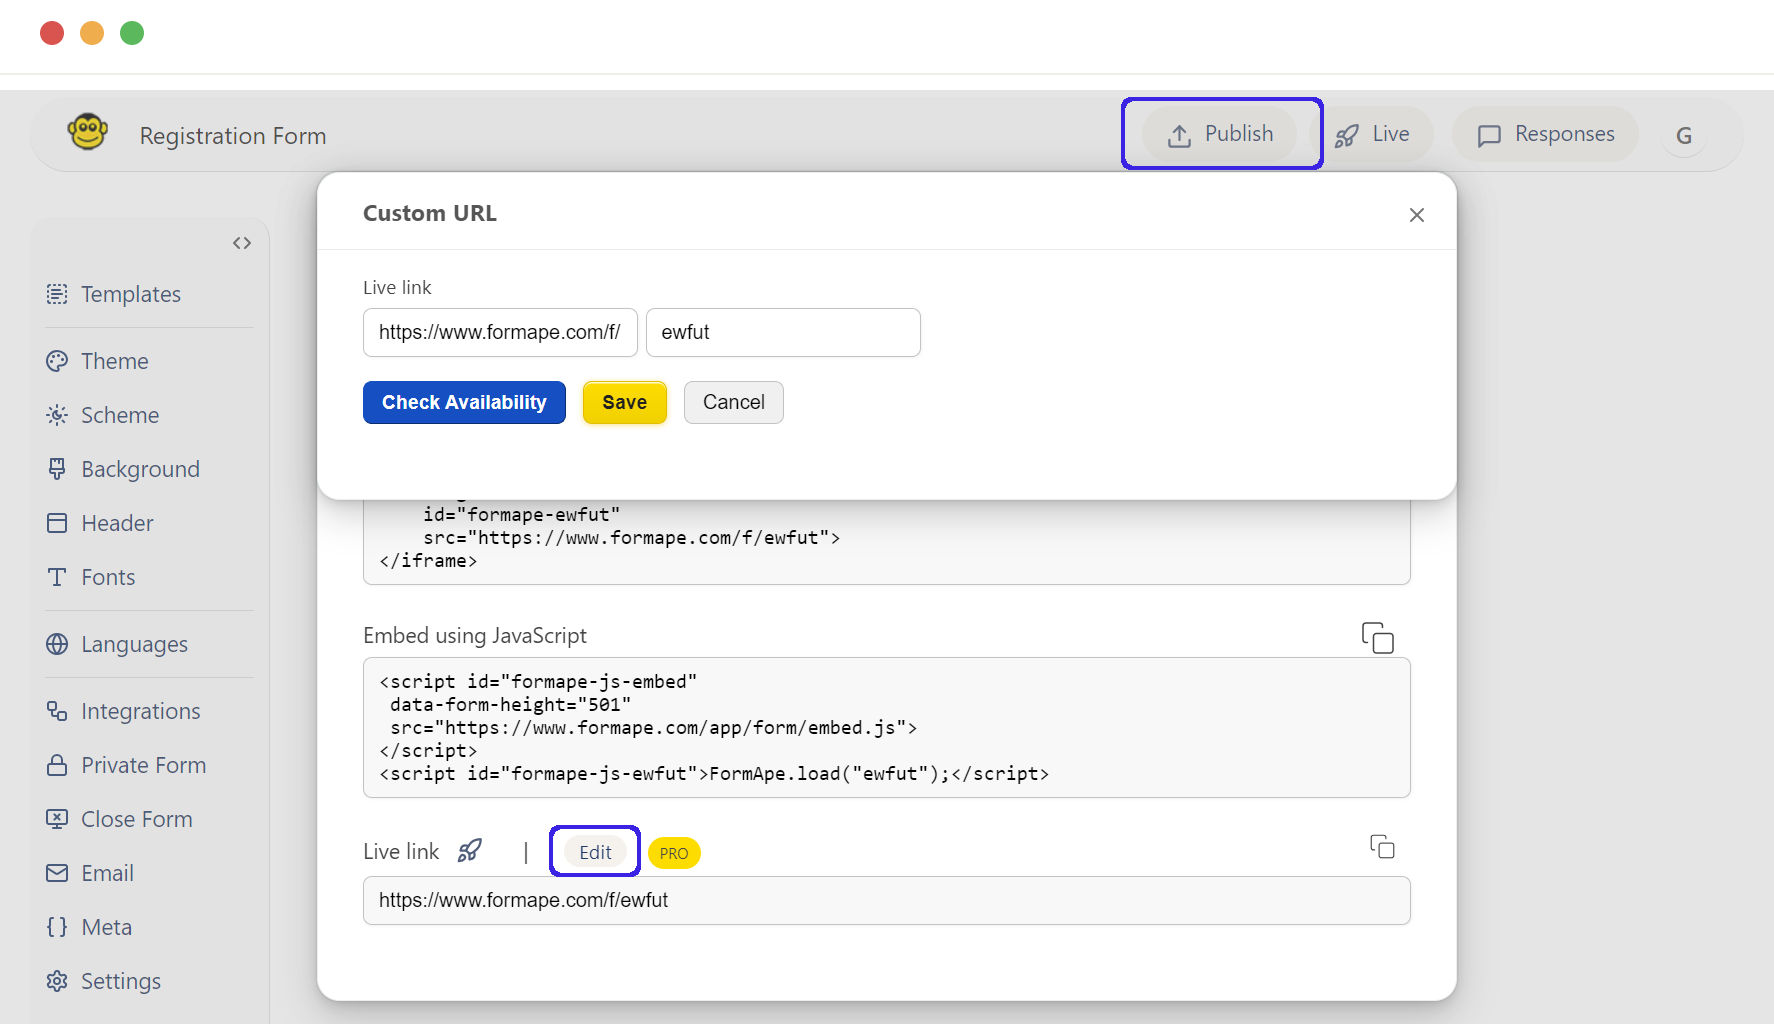Open the Responses page
Image resolution: width=1774 pixels, height=1024 pixels.
click(x=1545, y=134)
